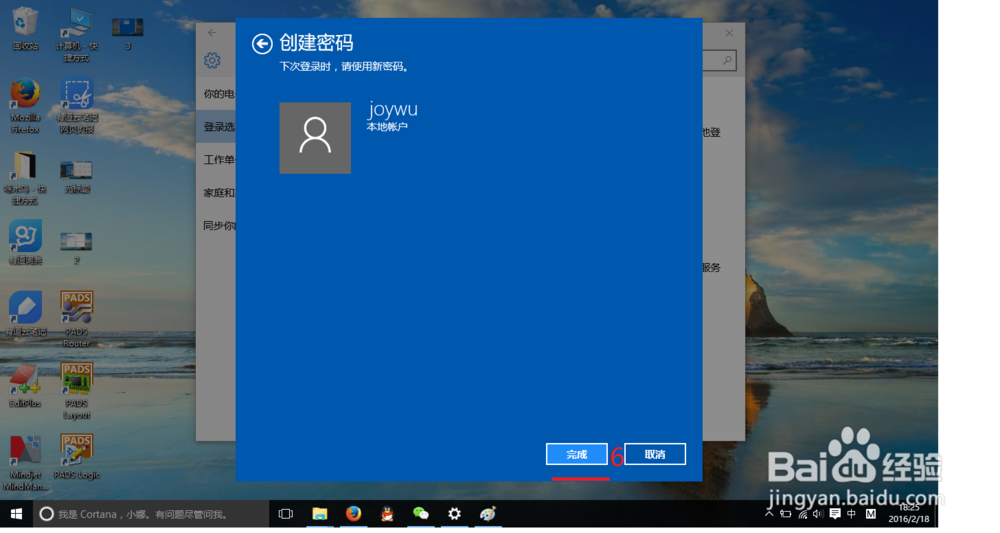Click the Settings window gear icon
1000x533 pixels.
point(212,61)
